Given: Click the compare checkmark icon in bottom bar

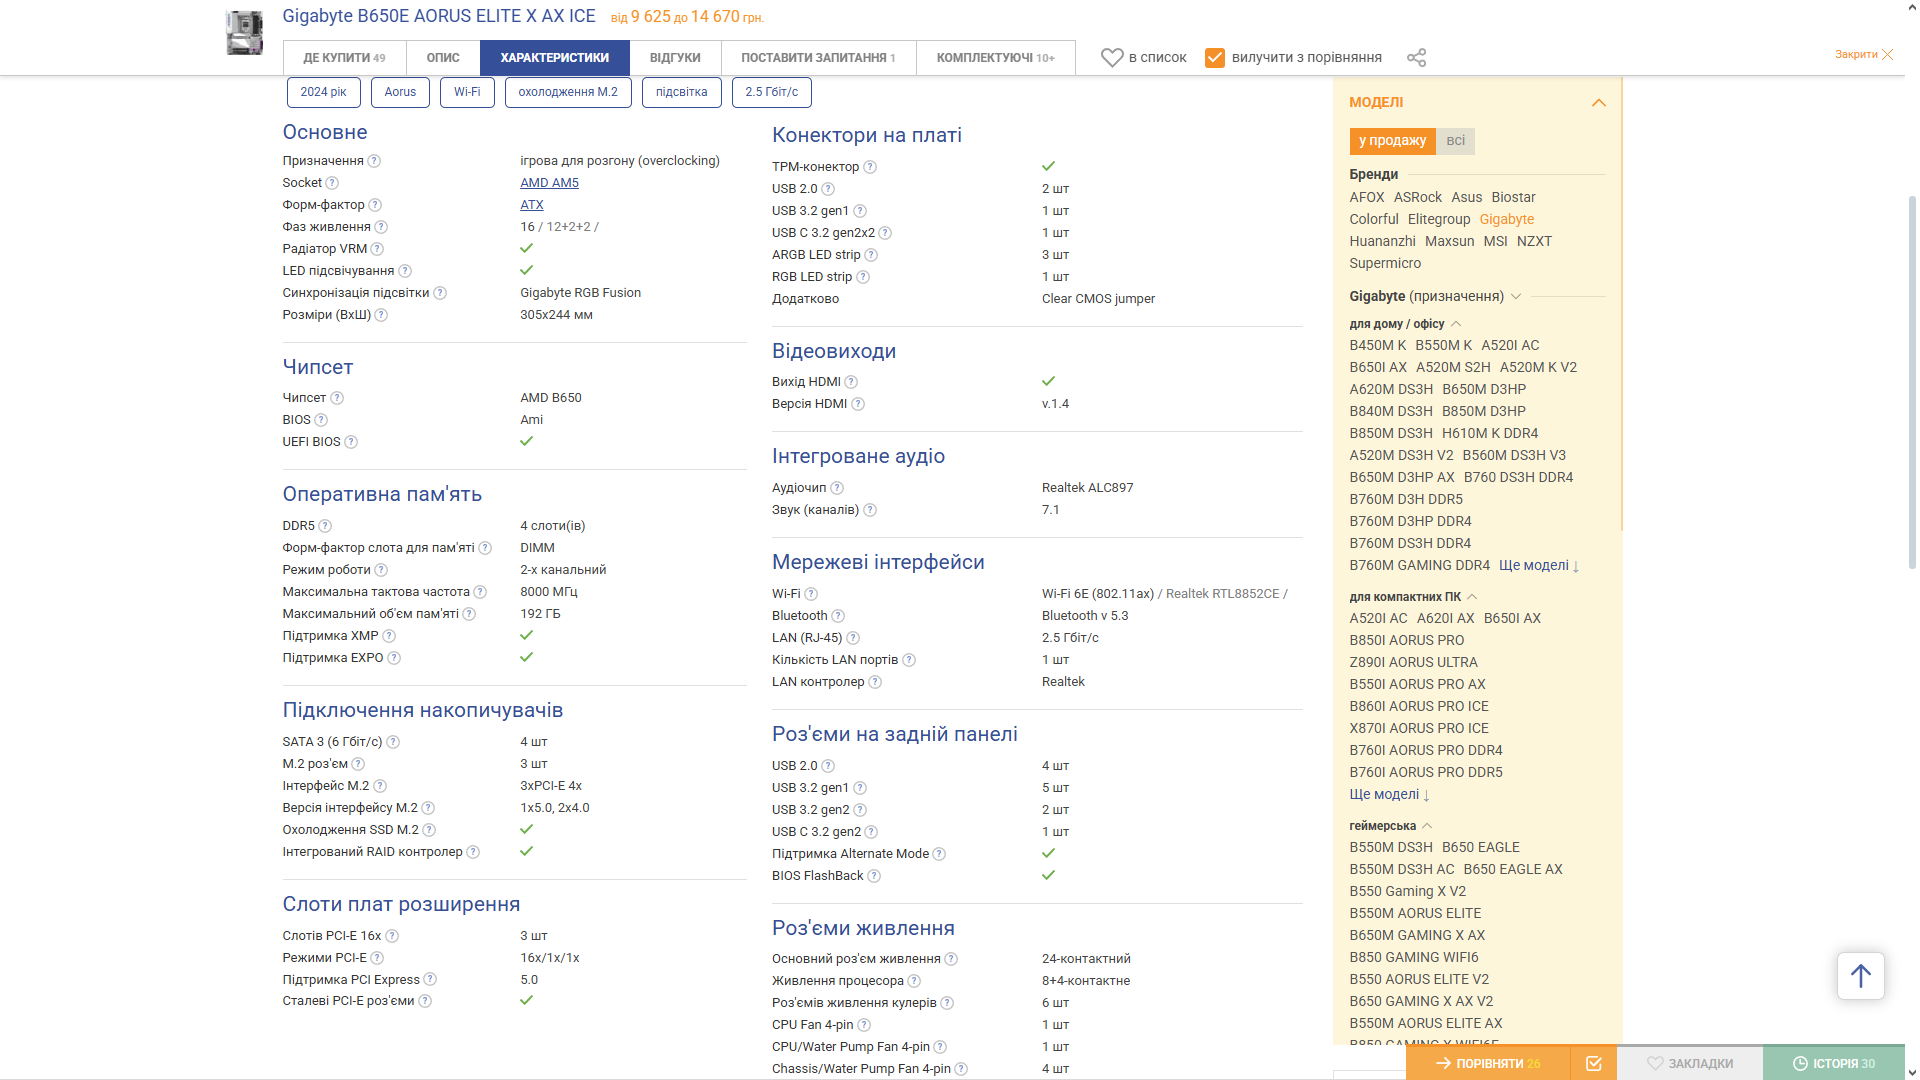Looking at the screenshot, I should point(1594,1063).
